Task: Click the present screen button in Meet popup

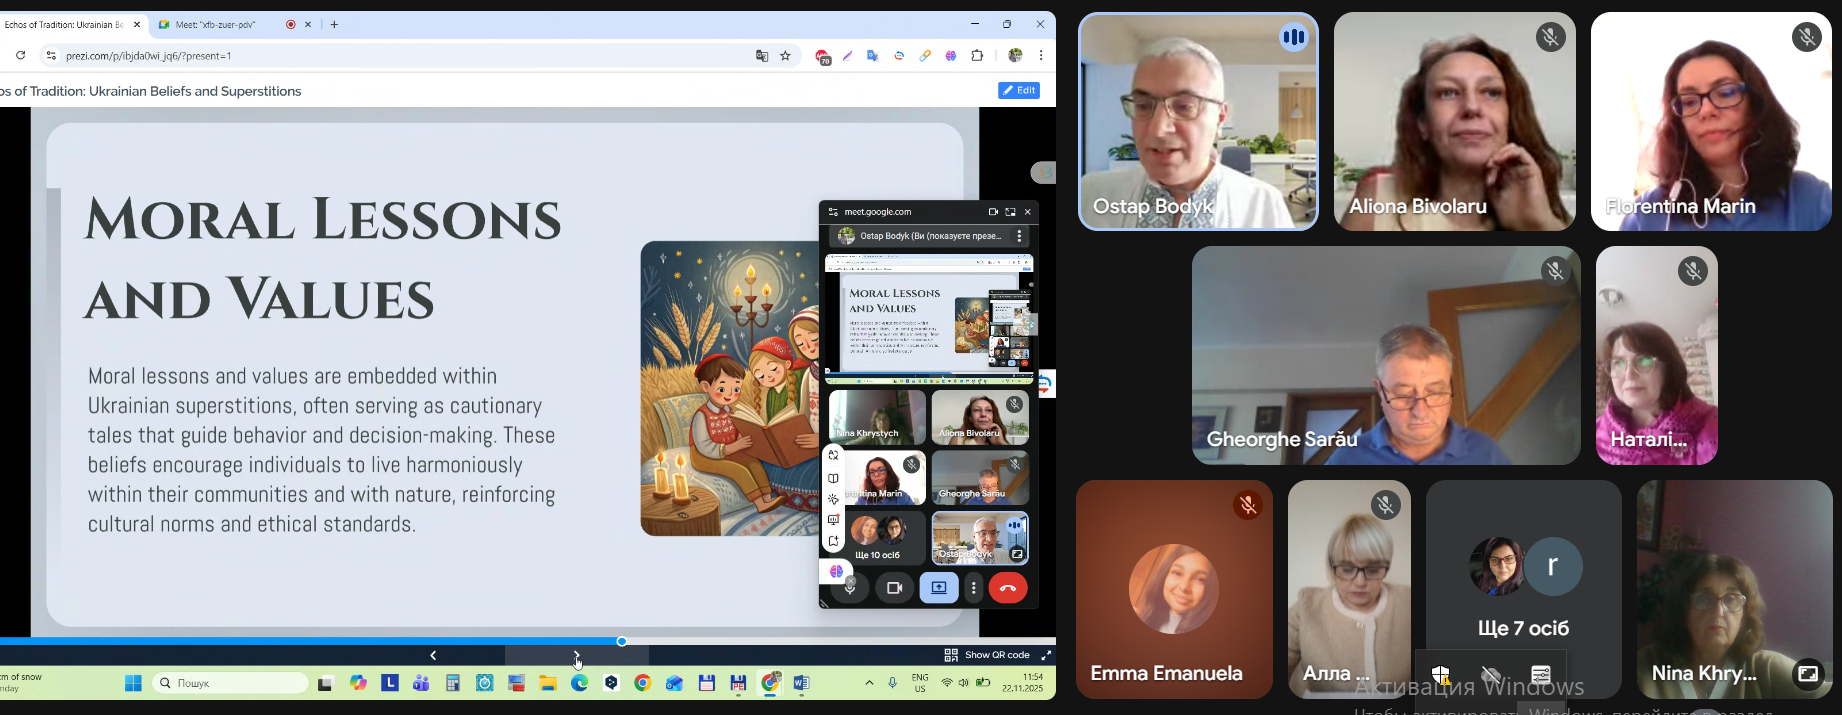Action: pos(939,588)
